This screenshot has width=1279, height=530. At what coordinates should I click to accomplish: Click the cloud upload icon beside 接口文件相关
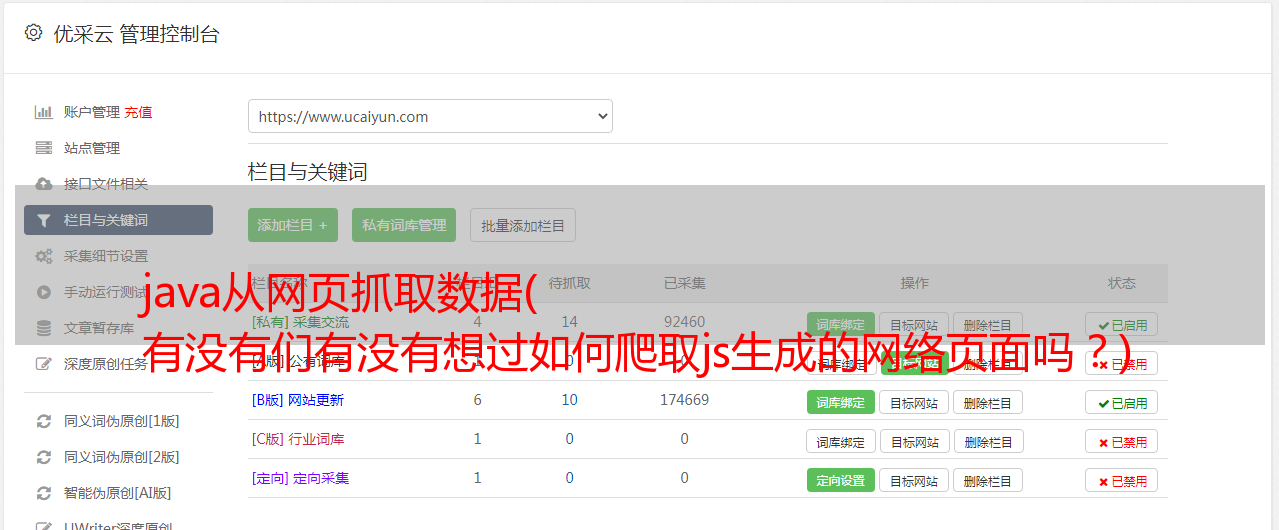(43, 184)
